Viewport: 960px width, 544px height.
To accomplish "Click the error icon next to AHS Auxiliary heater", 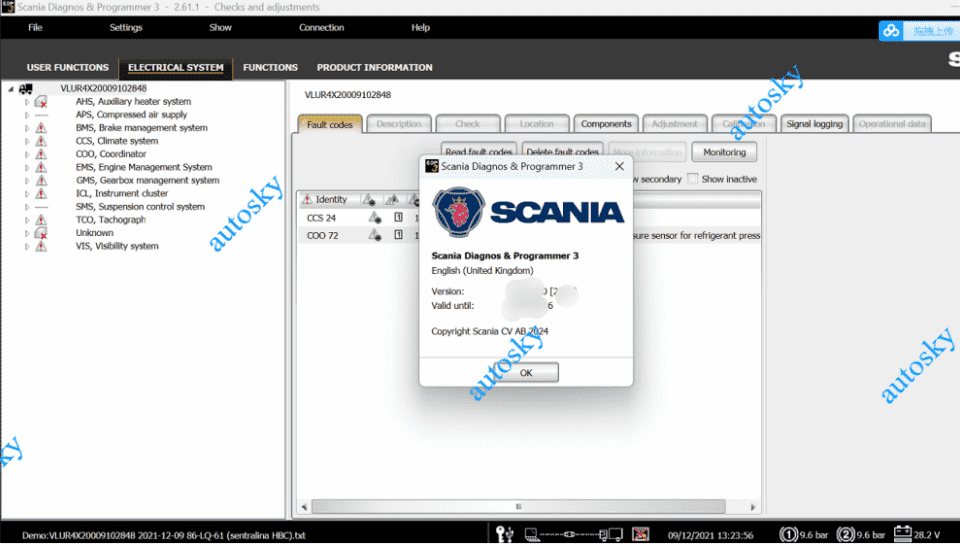I will [x=41, y=102].
